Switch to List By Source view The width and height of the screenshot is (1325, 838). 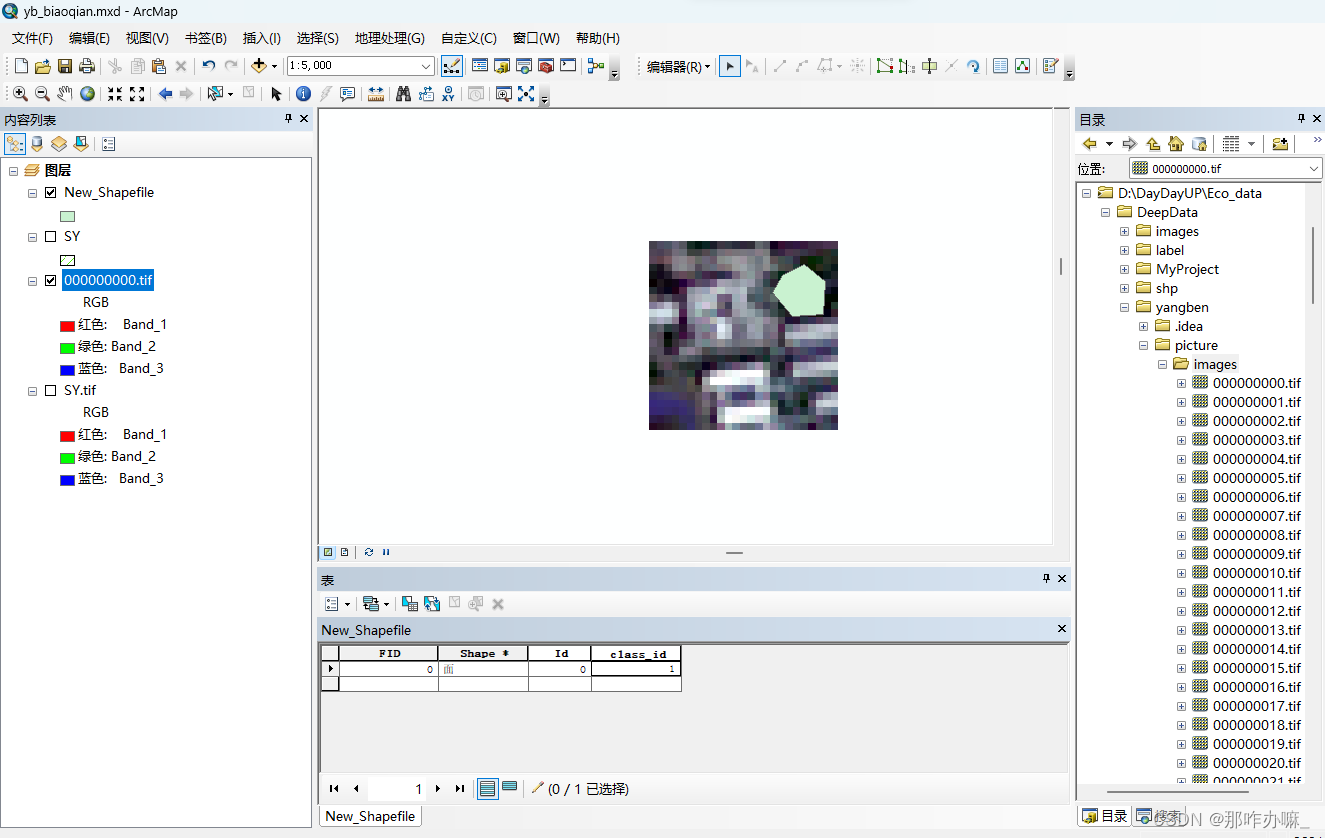pyautogui.click(x=37, y=144)
